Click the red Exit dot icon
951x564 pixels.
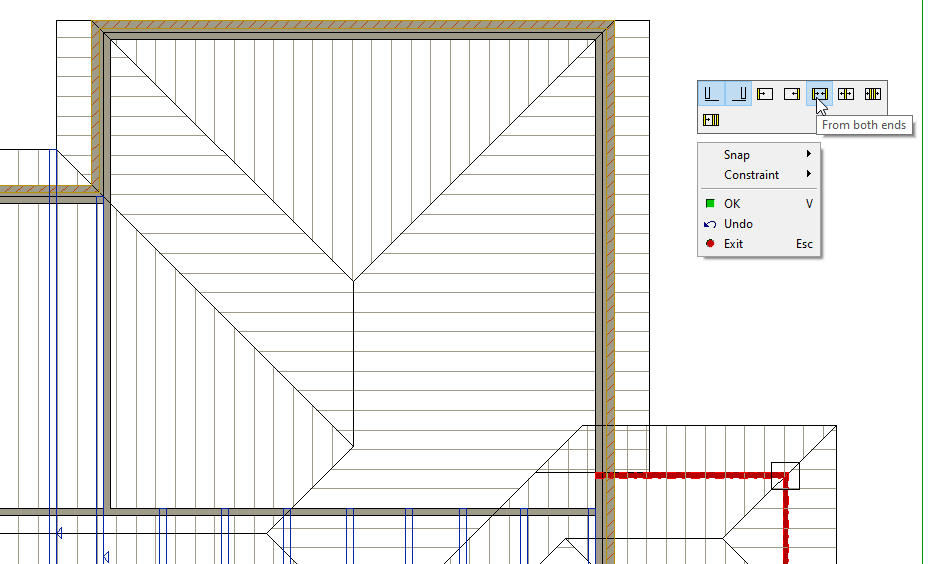(710, 244)
